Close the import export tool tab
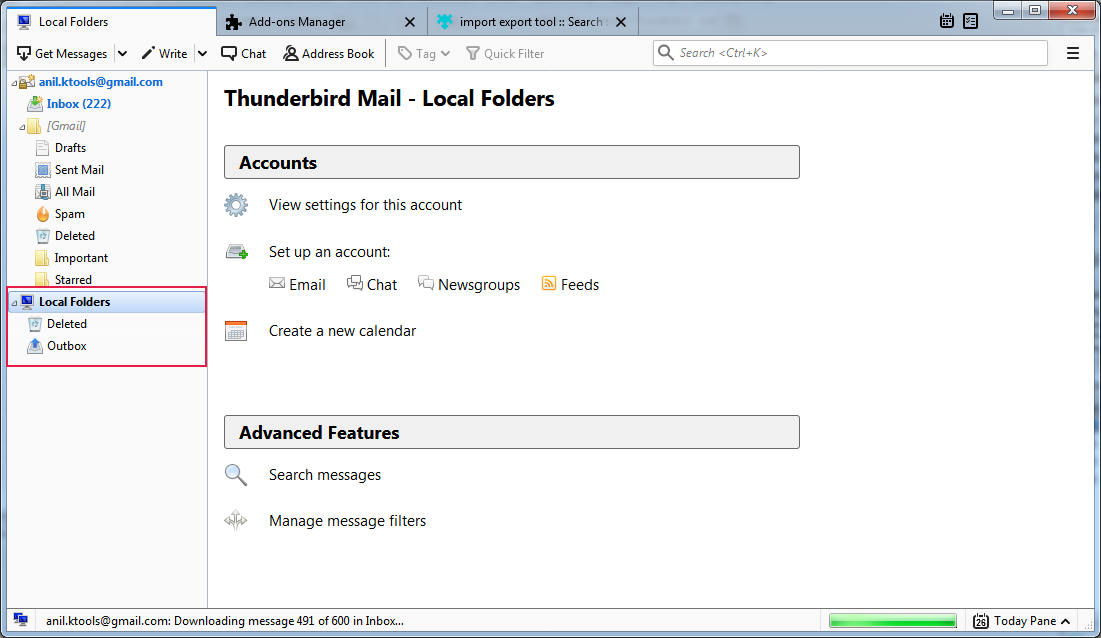 [x=621, y=22]
